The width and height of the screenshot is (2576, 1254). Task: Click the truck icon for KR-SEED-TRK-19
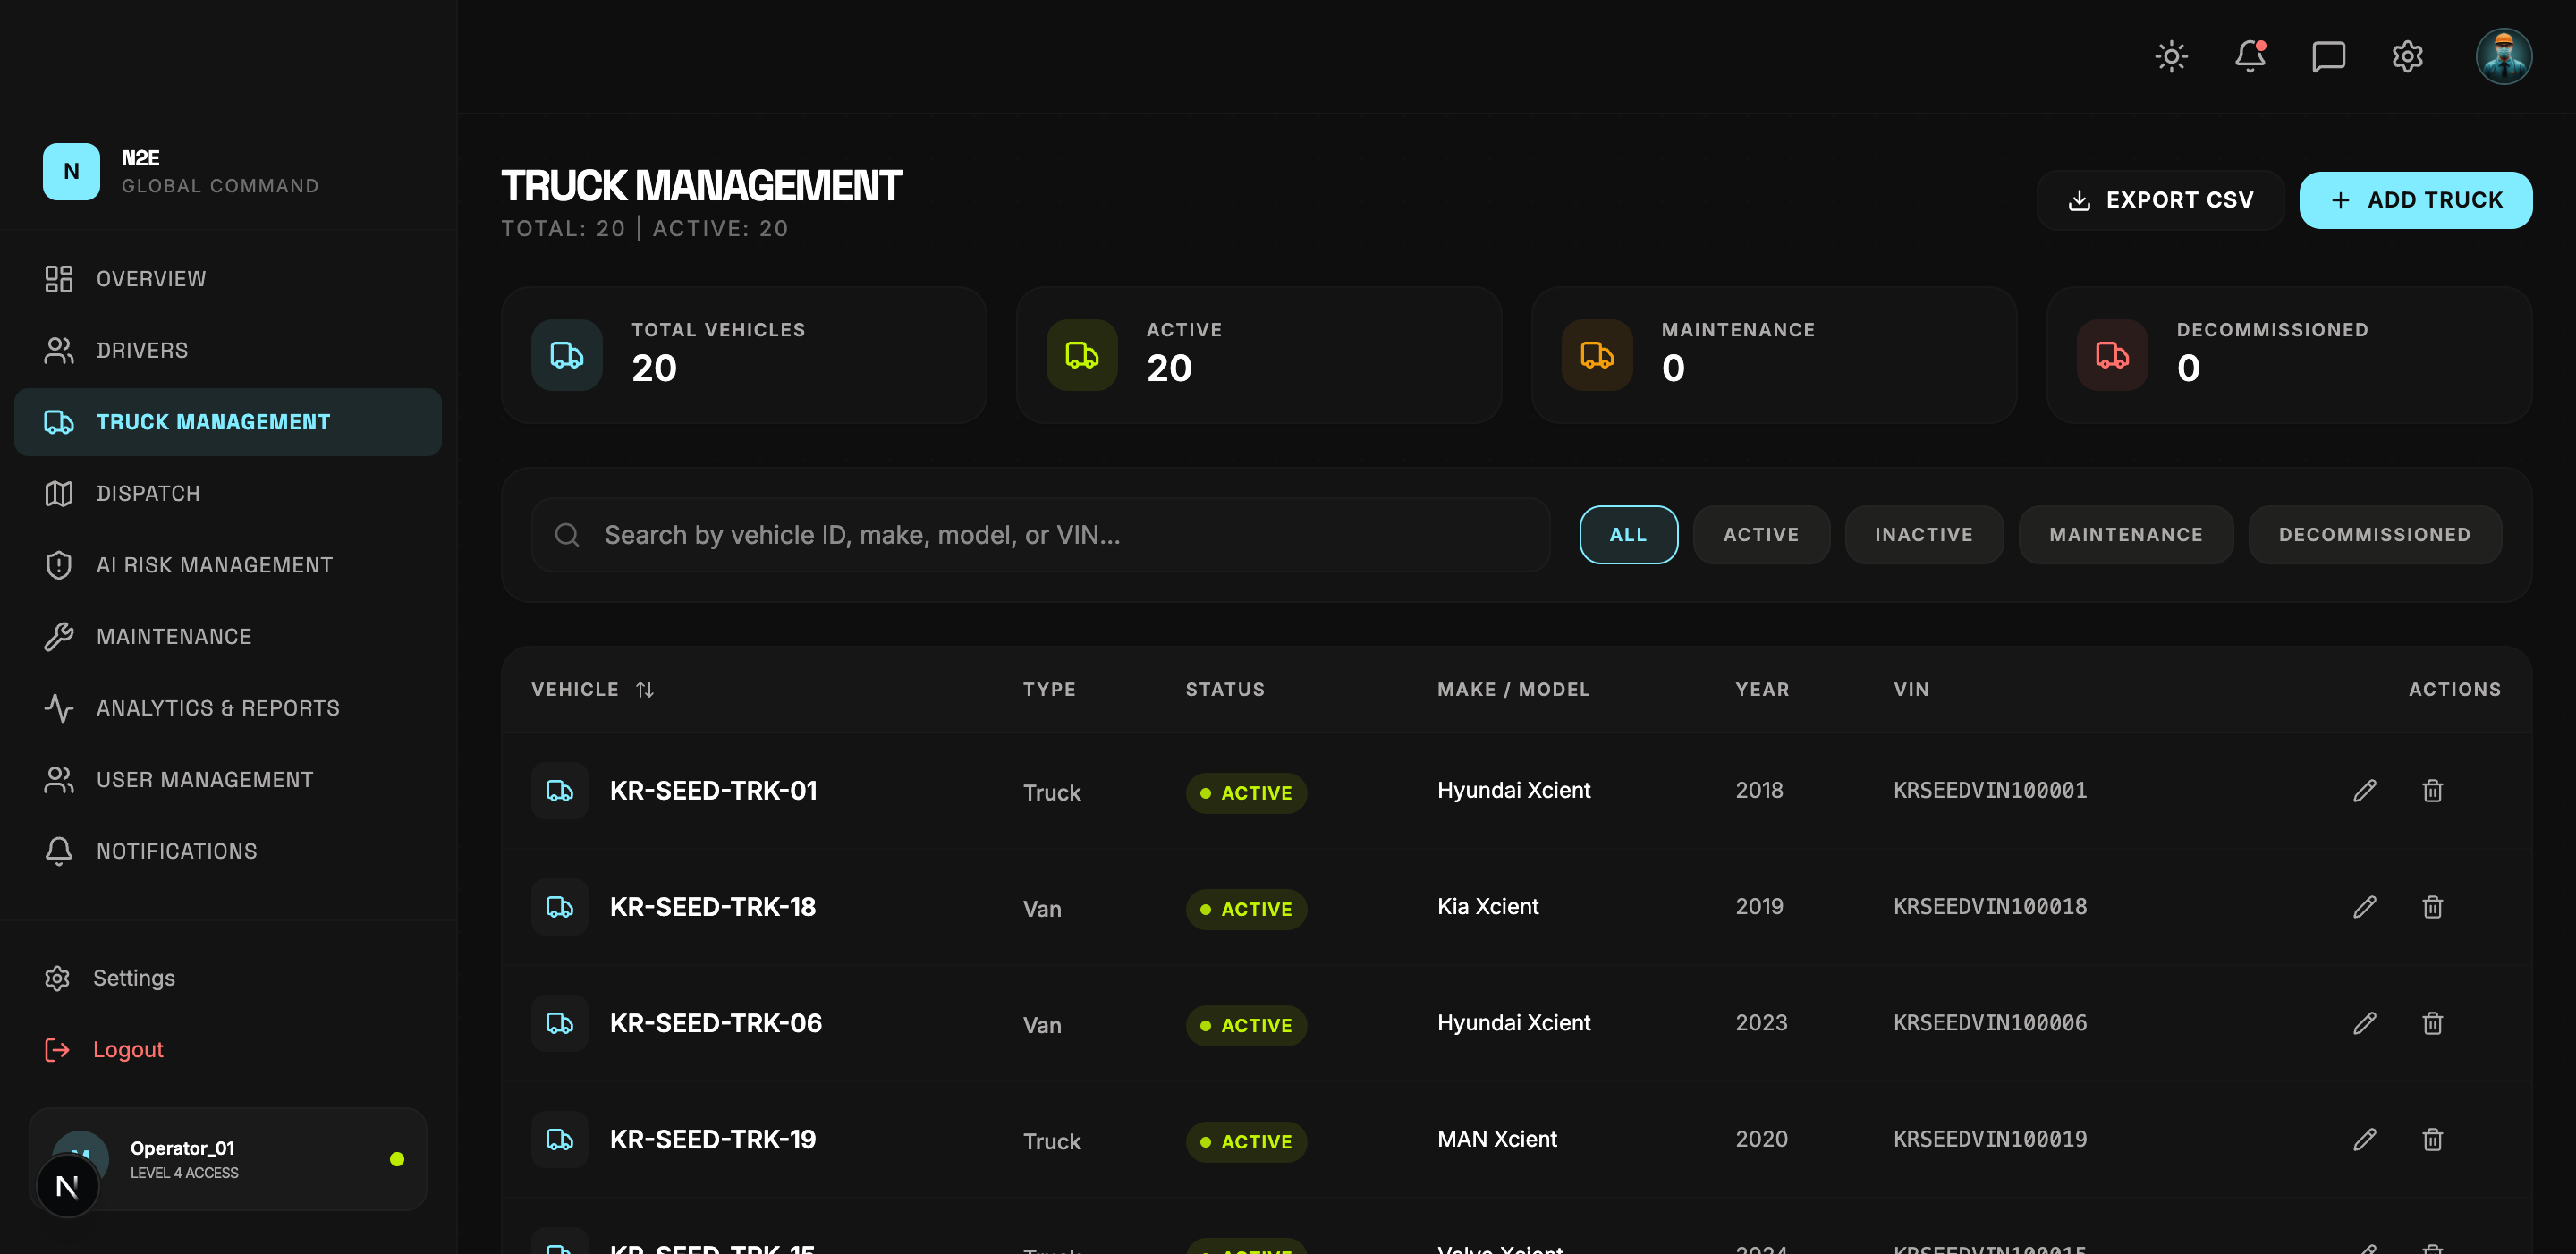click(x=560, y=1139)
